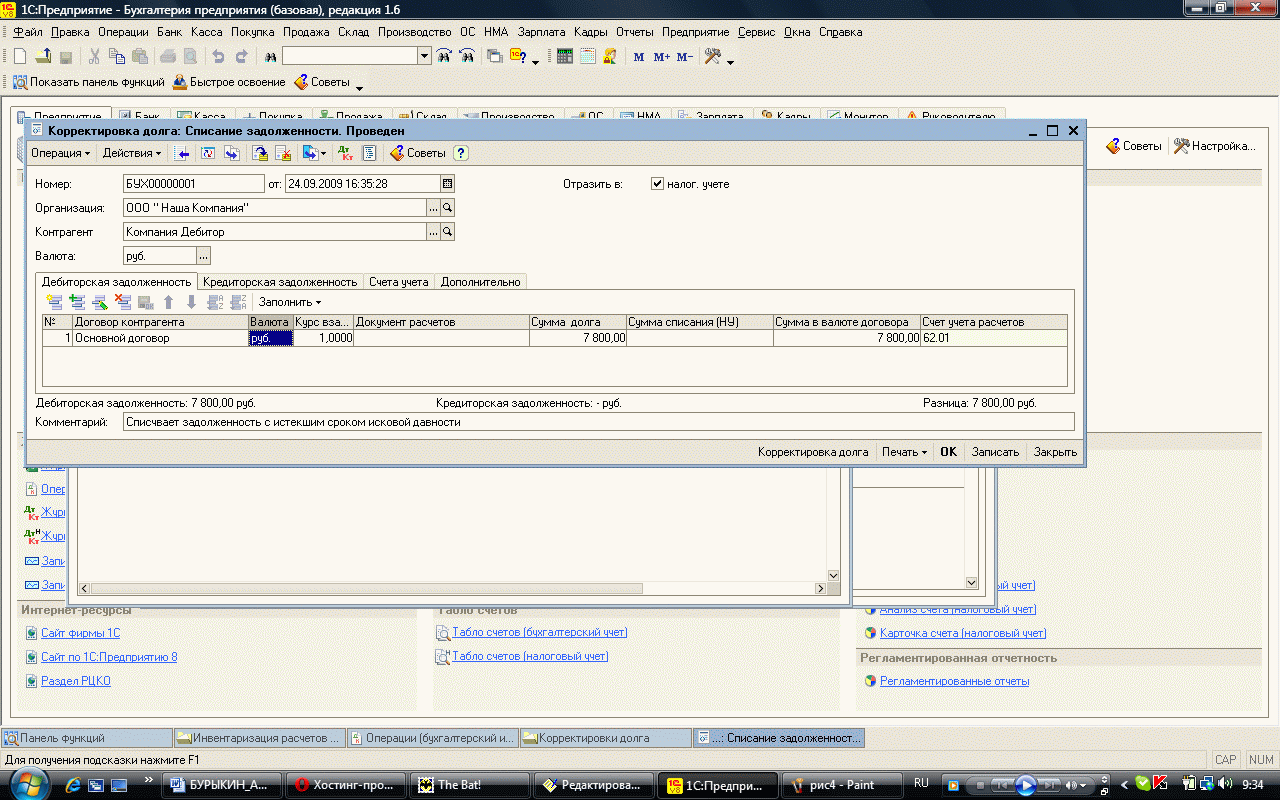Open рис4 - Paint from taskbar

tap(842, 784)
